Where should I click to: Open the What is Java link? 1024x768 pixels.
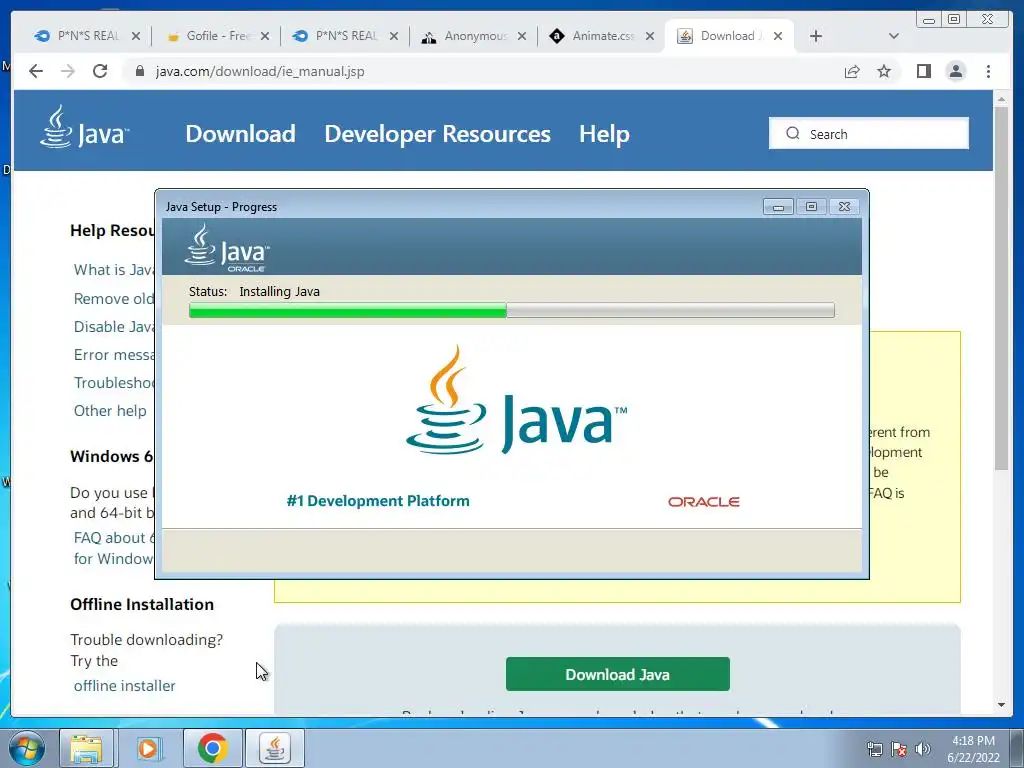pos(114,270)
